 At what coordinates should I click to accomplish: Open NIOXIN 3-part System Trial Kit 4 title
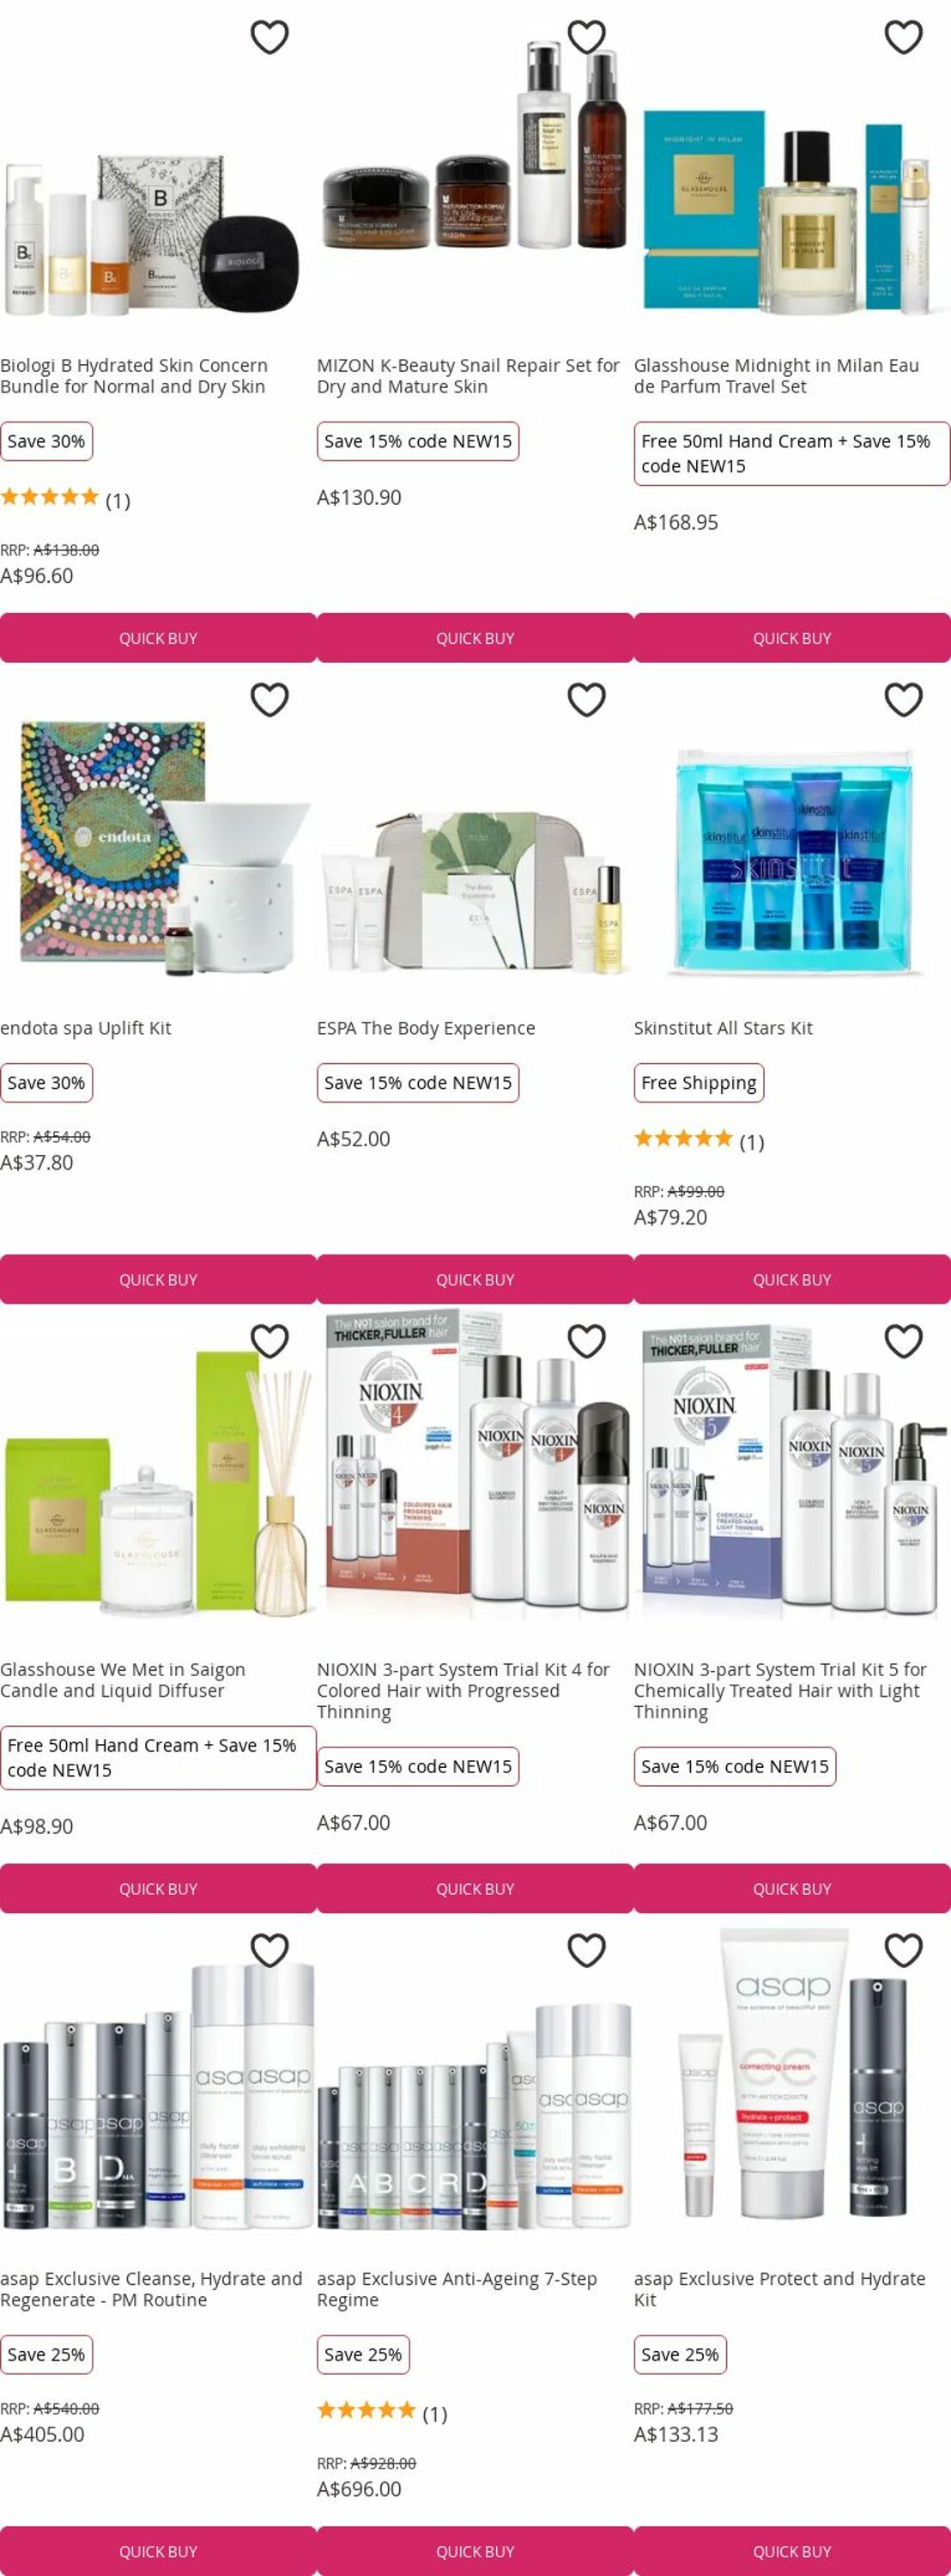(463, 1690)
